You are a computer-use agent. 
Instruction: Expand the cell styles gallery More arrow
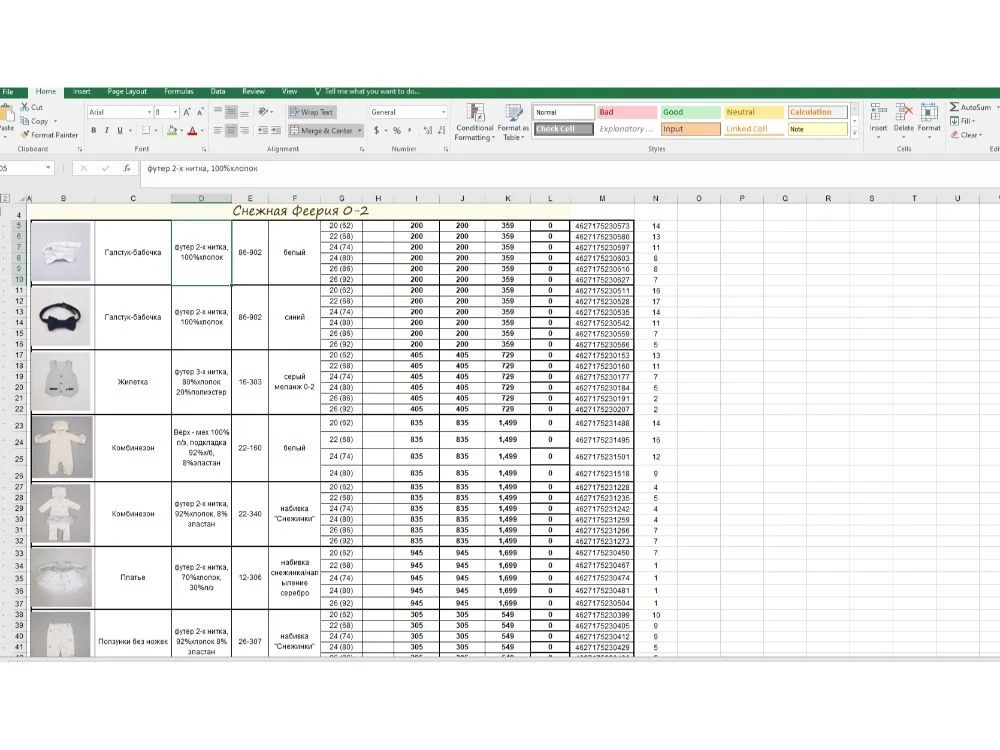854,133
